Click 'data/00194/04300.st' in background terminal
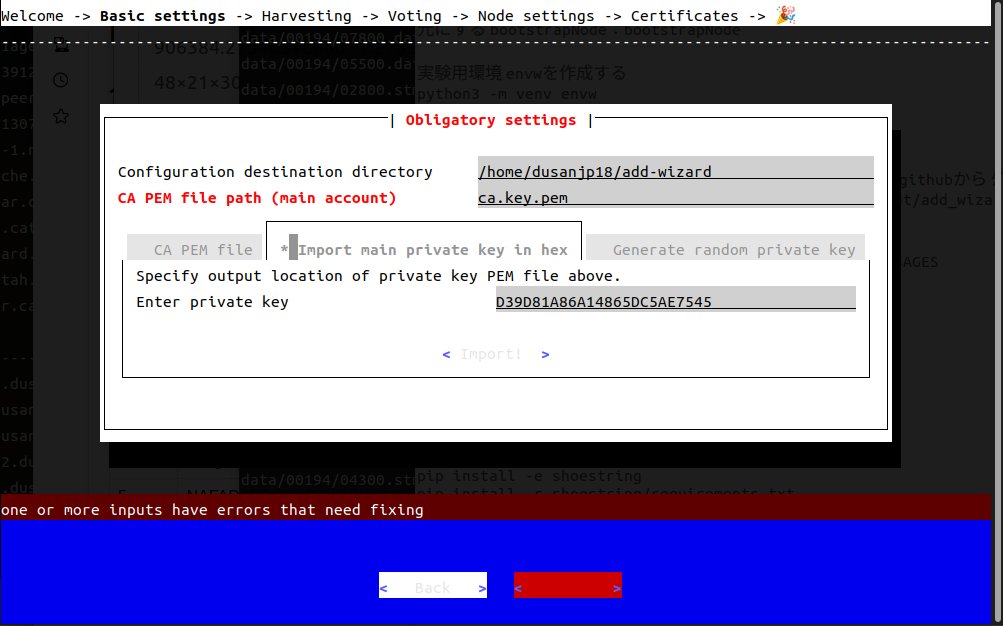The height and width of the screenshot is (626, 1003). coord(328,480)
